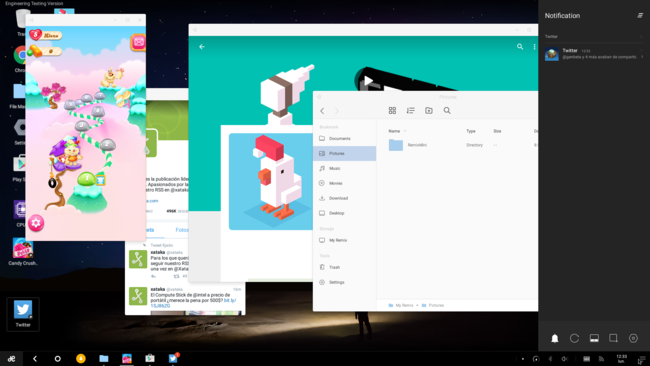650x366 pixels.
Task: Reply to the pinned xataka tweet
Action: pos(153,276)
